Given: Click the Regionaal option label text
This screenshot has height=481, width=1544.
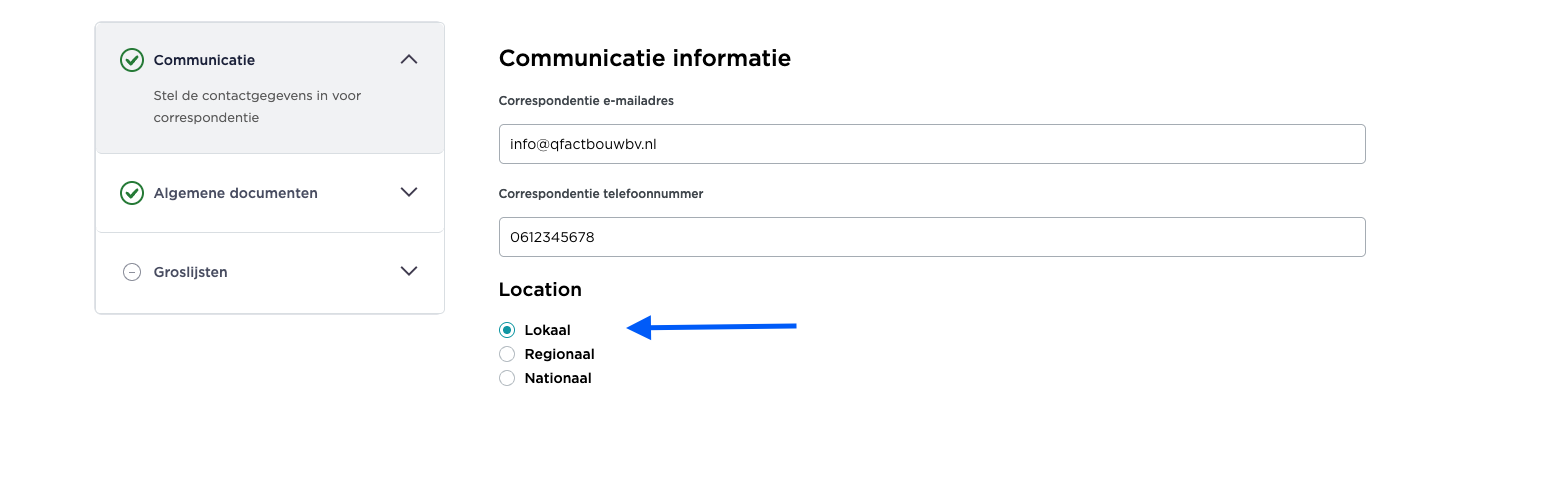Looking at the screenshot, I should [559, 354].
